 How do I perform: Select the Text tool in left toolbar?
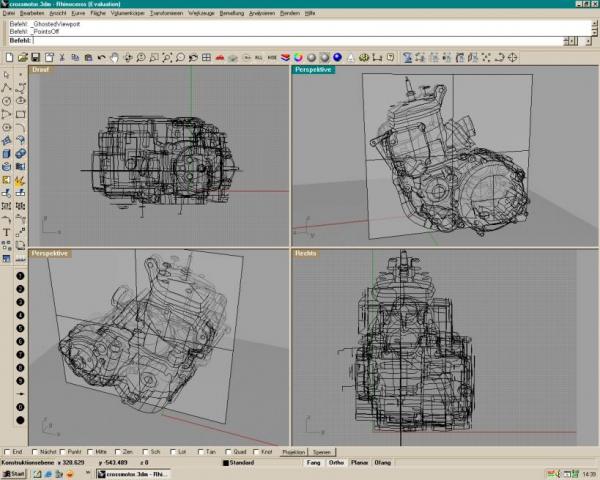tap(7, 232)
